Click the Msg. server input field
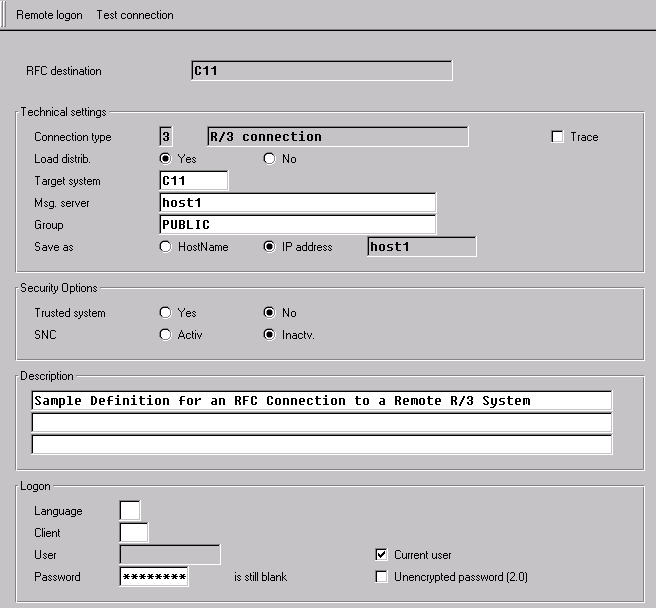The image size is (656, 608). click(x=297, y=203)
